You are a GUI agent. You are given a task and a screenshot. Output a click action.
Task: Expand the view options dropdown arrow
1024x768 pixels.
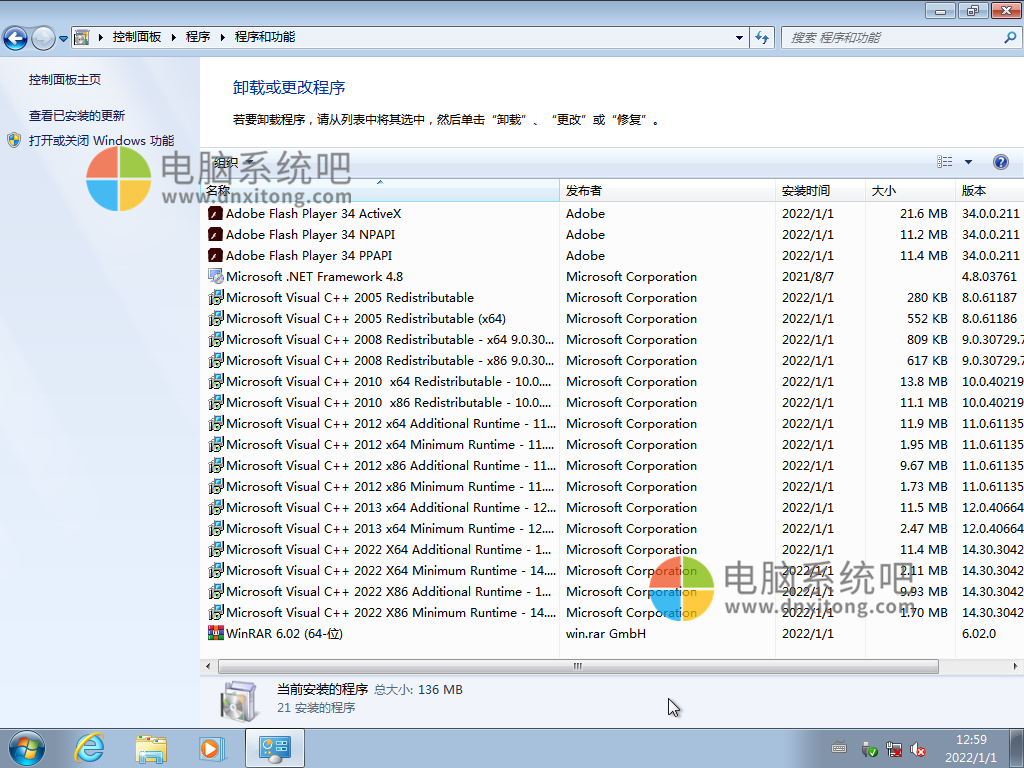[968, 162]
